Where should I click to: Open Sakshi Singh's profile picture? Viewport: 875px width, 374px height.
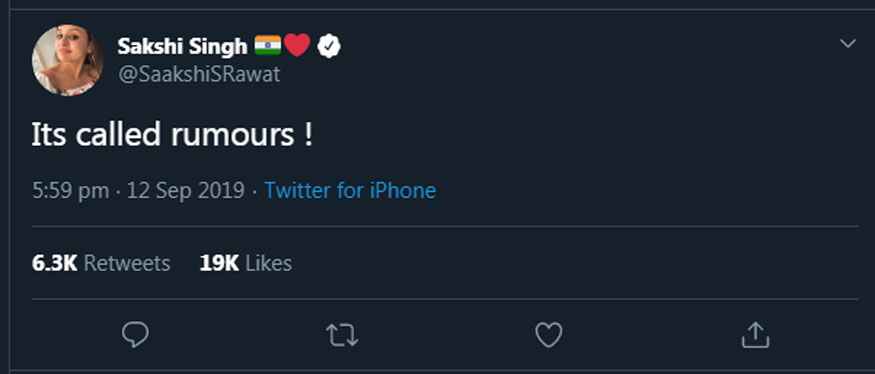(x=68, y=60)
